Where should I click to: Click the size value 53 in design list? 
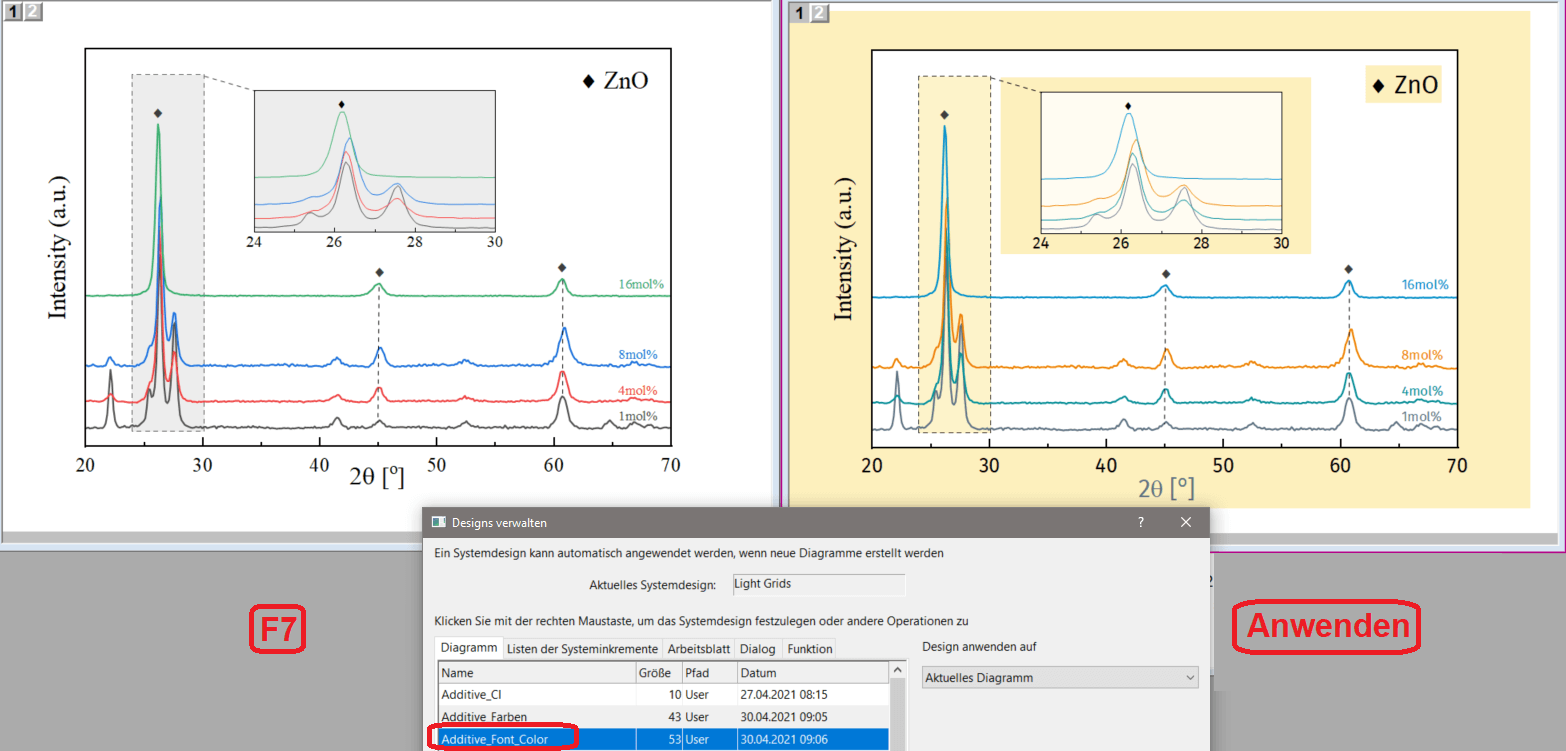tap(675, 739)
